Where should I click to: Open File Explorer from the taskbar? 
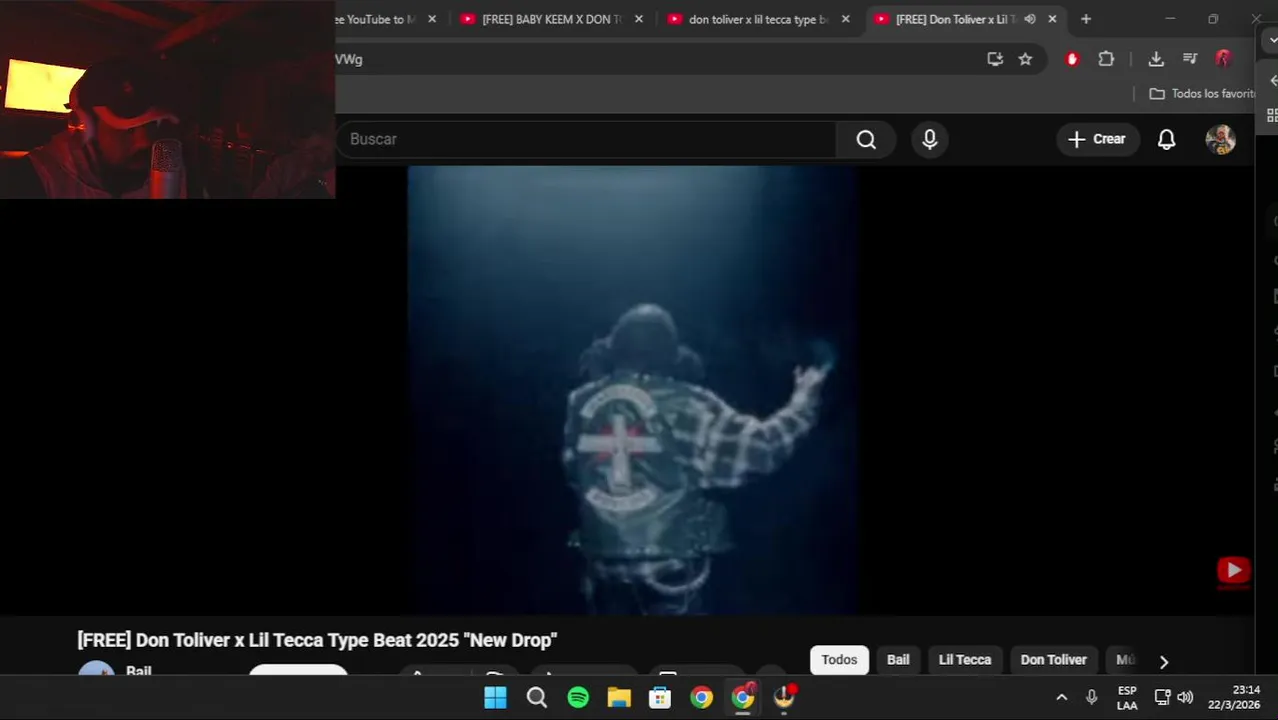619,698
